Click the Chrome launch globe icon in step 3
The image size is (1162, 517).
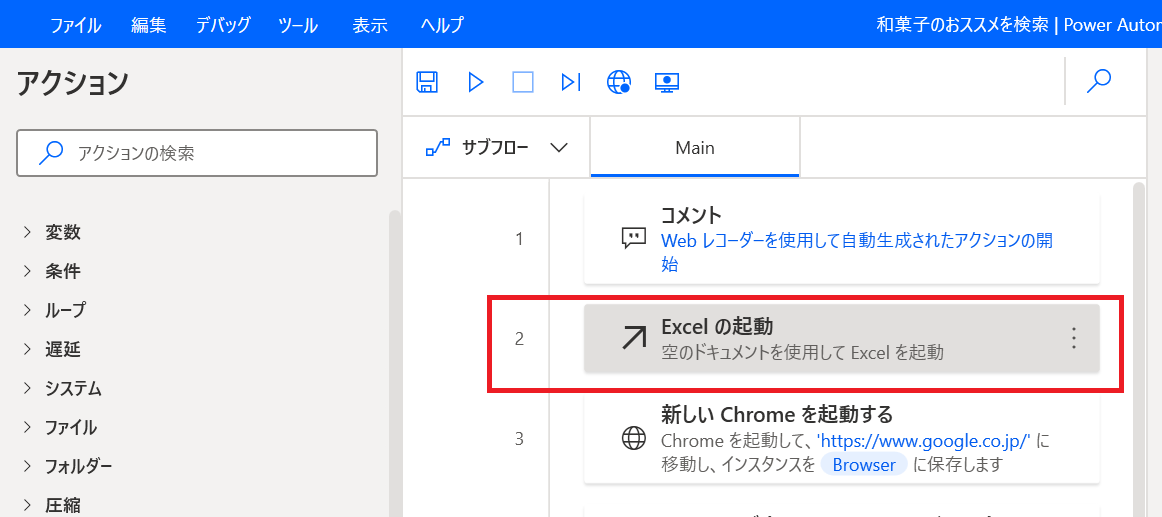[x=634, y=438]
